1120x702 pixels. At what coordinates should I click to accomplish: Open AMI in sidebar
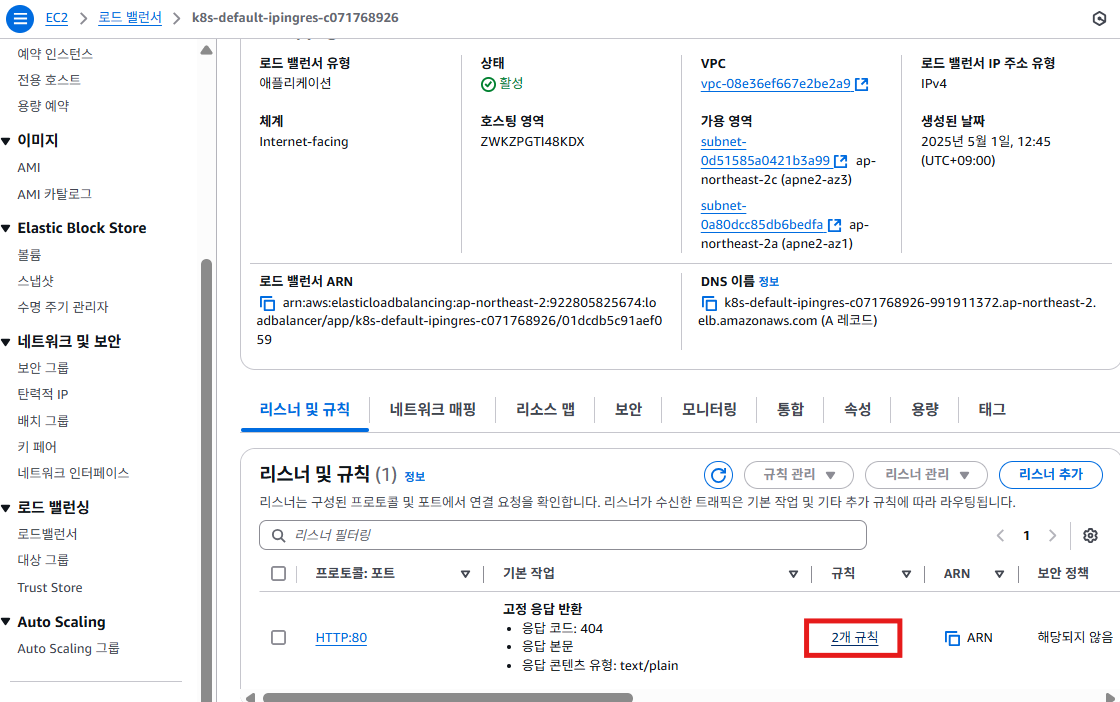point(29,168)
